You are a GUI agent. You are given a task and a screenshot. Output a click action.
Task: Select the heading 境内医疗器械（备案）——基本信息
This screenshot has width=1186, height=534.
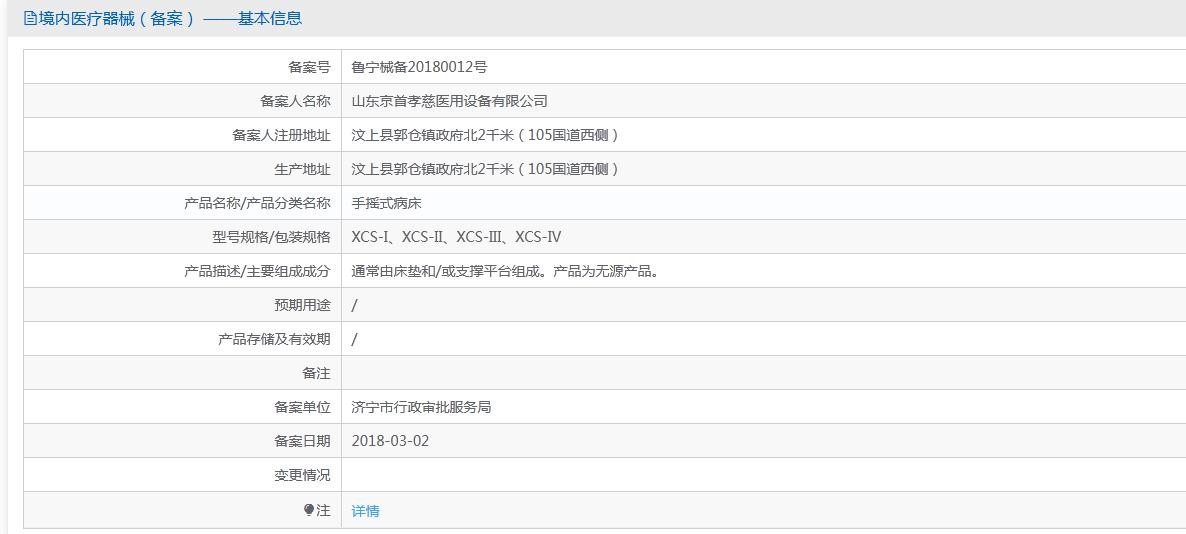click(x=163, y=19)
